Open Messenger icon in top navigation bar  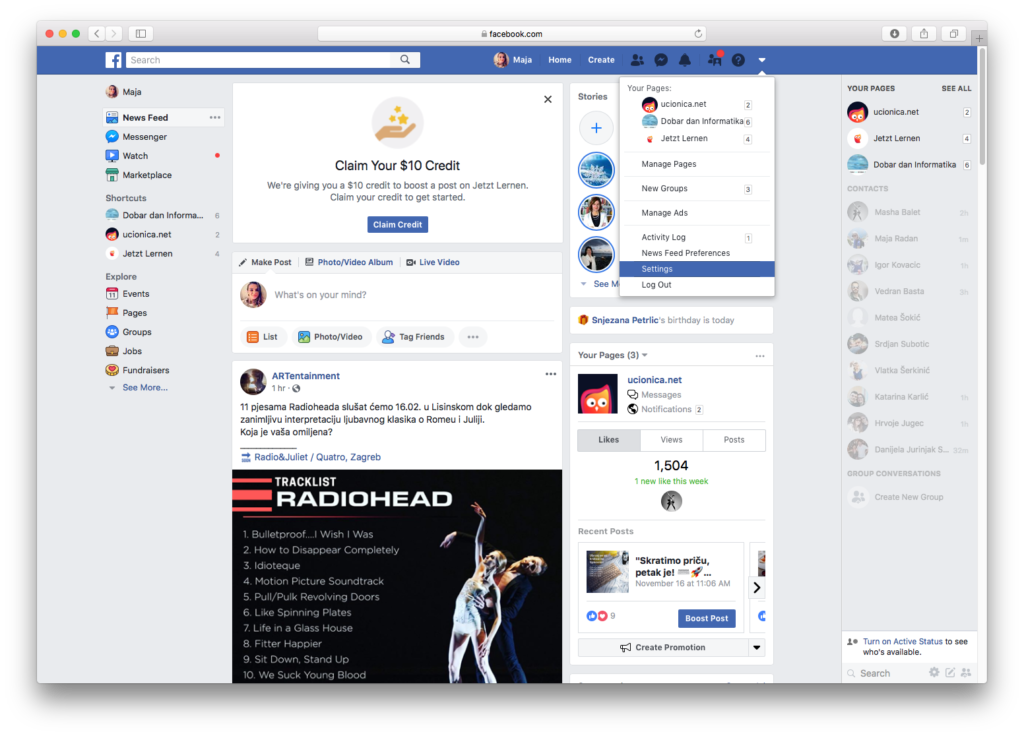661,60
